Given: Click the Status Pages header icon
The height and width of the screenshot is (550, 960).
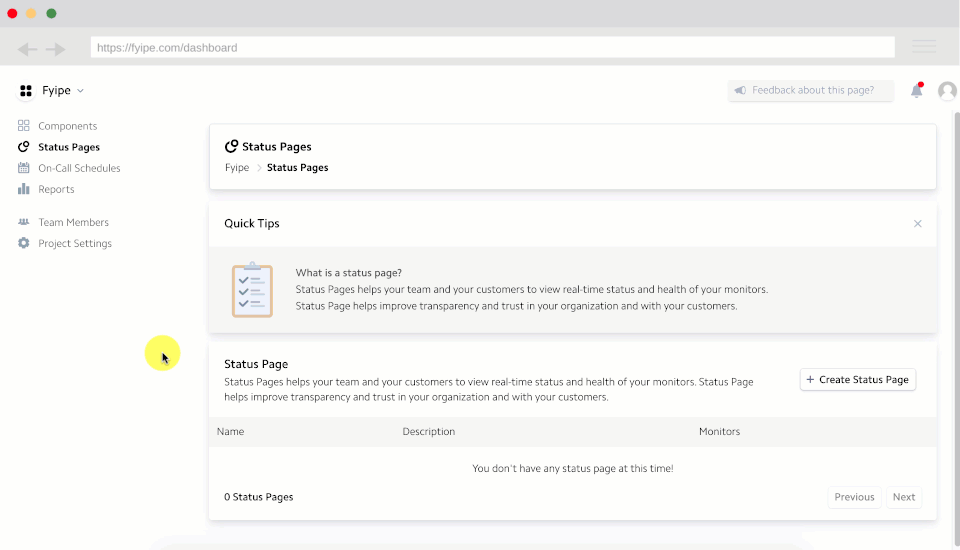Looking at the screenshot, I should point(231,146).
